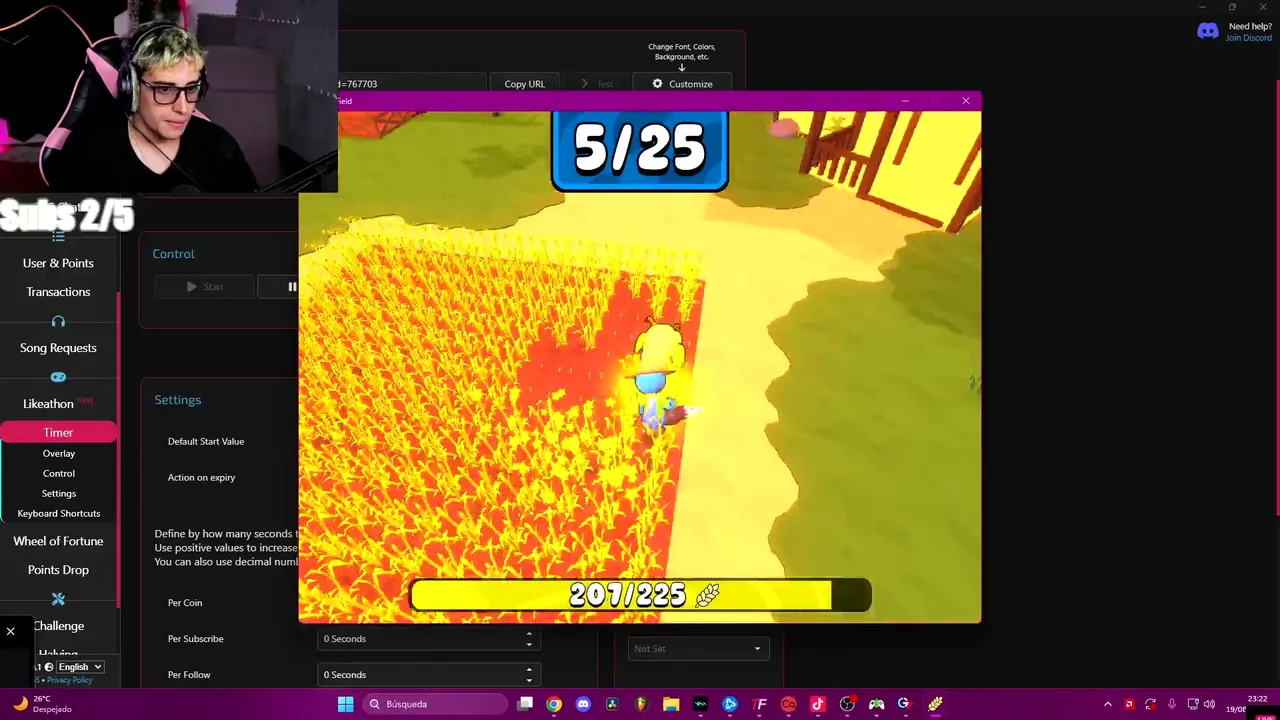This screenshot has width=1280, height=720.
Task: Open Google Chrome from taskbar
Action: click(x=554, y=704)
